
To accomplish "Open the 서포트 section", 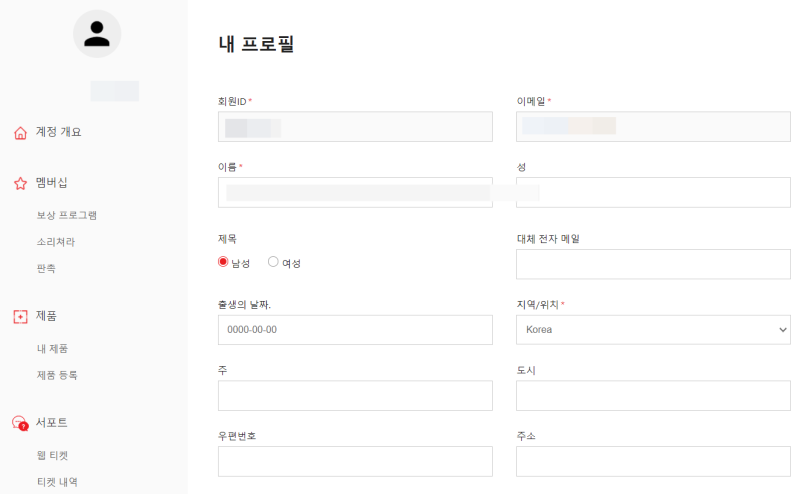I will pos(52,423).
